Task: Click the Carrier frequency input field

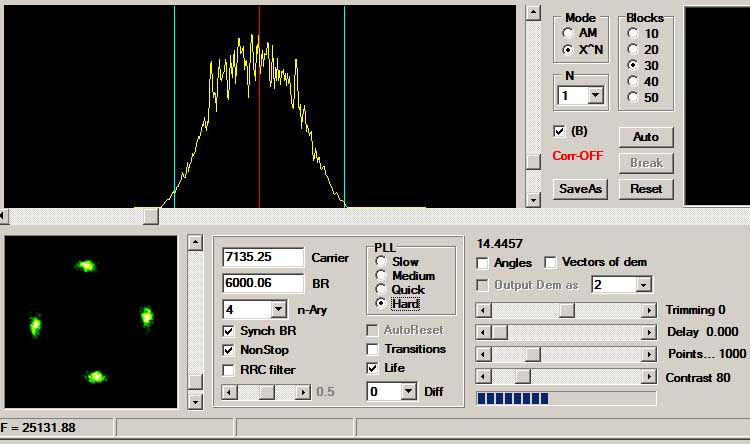Action: (x=262, y=258)
